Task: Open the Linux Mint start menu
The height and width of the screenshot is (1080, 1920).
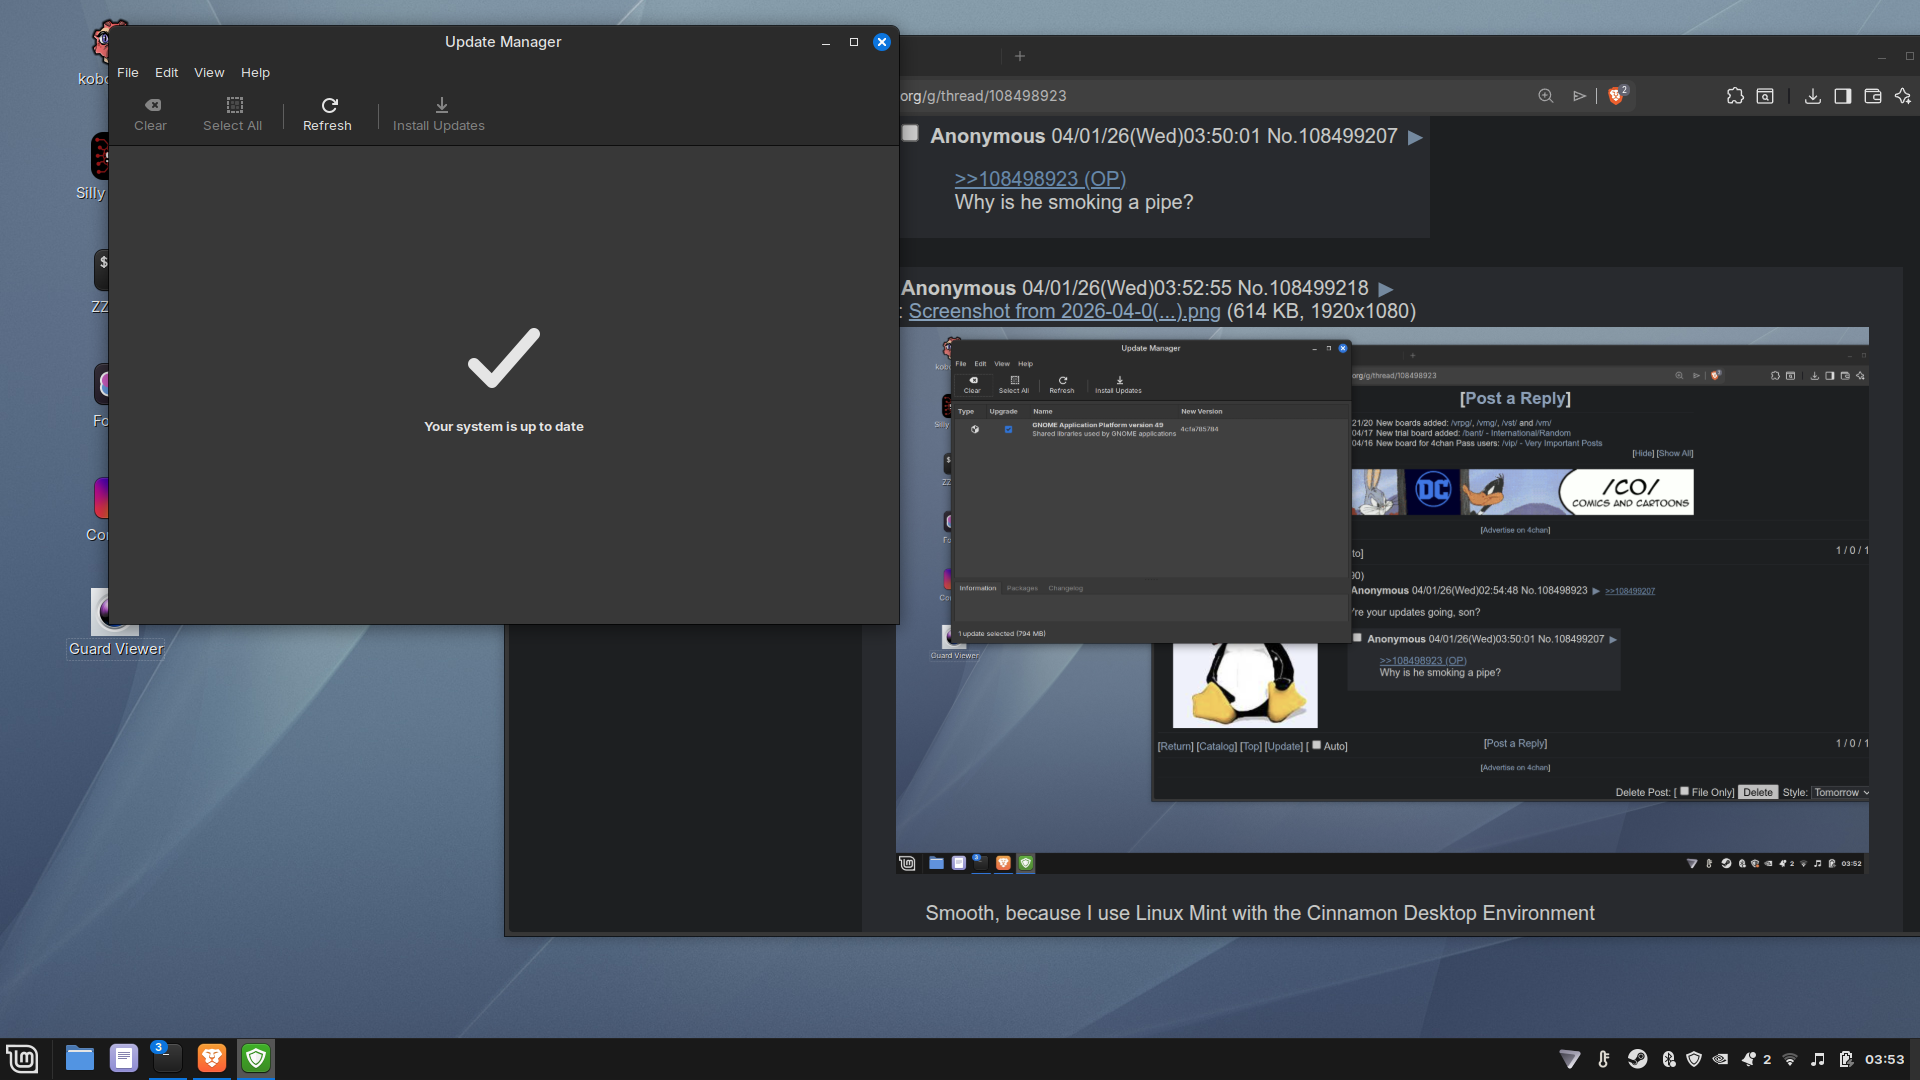Action: point(22,1058)
